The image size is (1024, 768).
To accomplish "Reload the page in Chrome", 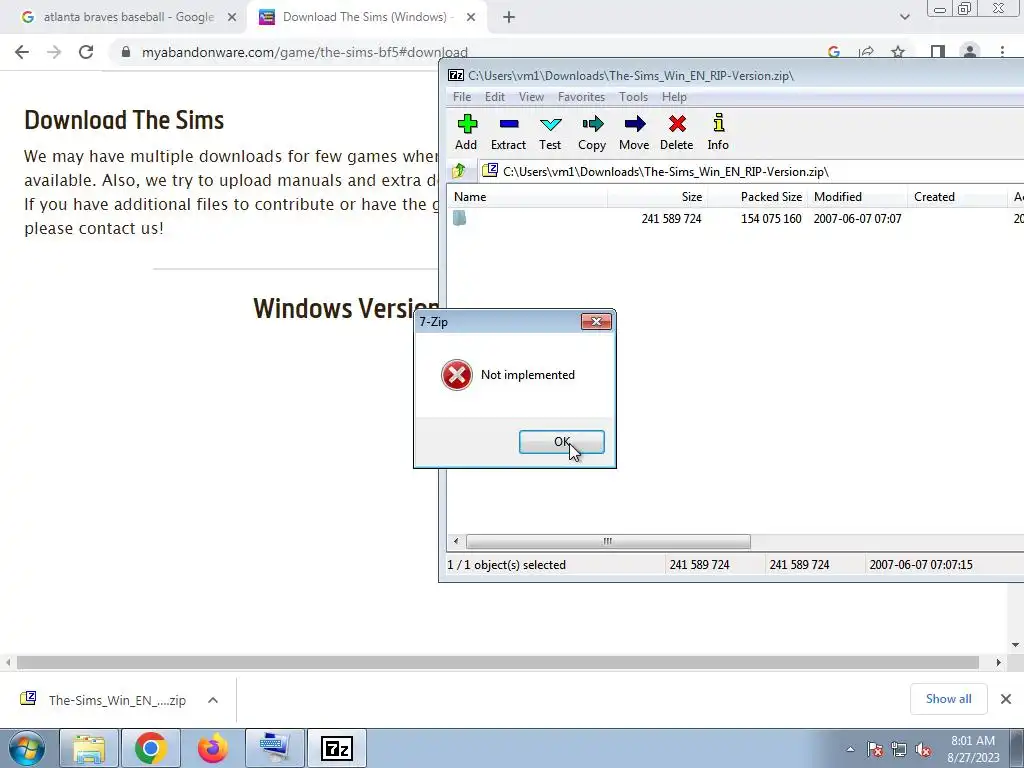I will [x=86, y=52].
